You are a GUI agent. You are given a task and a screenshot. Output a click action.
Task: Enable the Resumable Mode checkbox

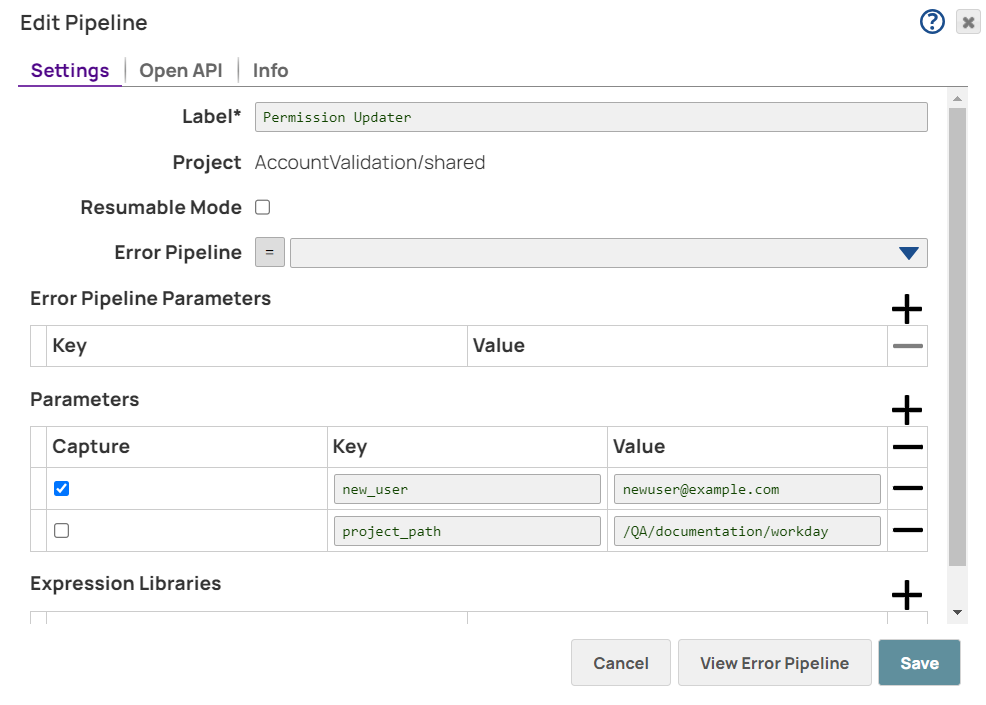pos(263,208)
